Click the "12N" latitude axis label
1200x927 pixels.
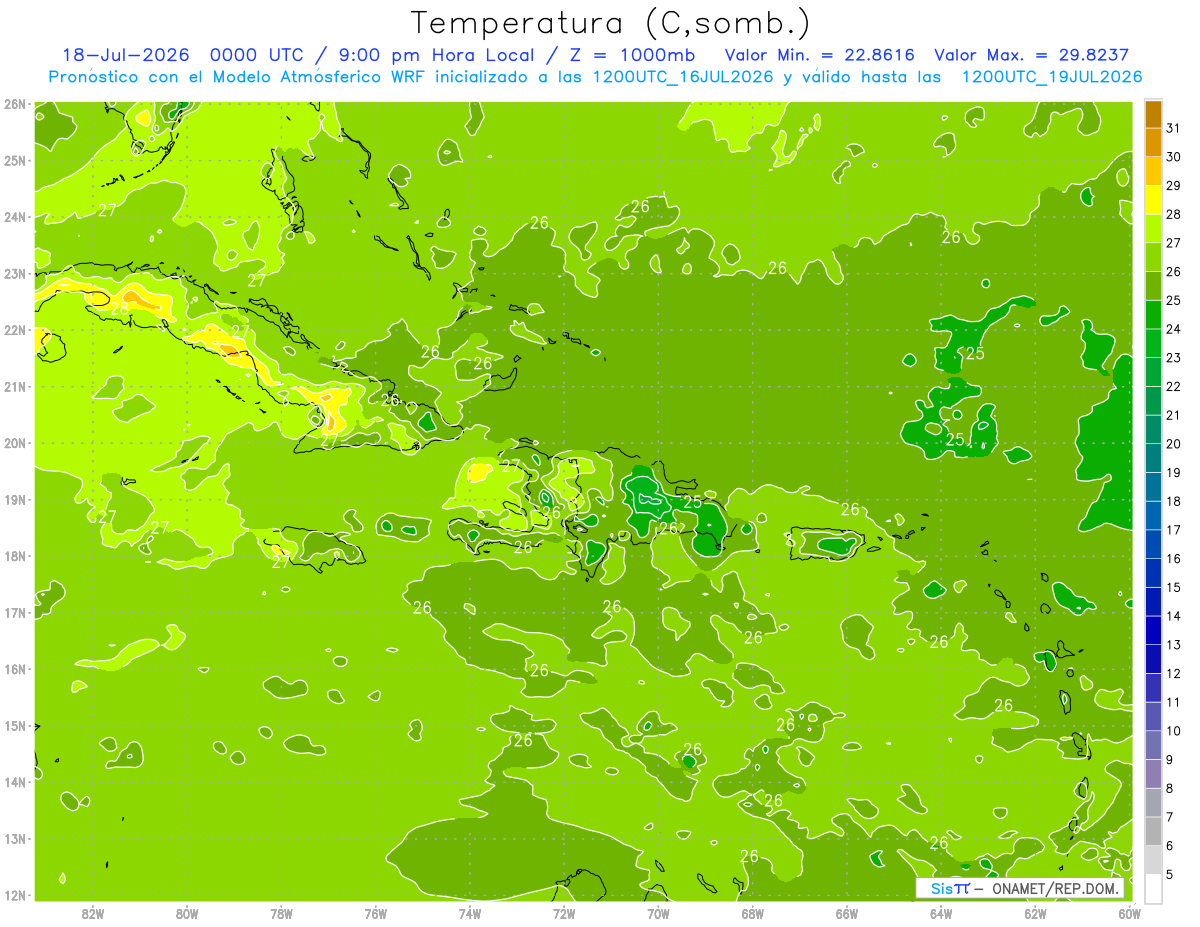coord(14,895)
